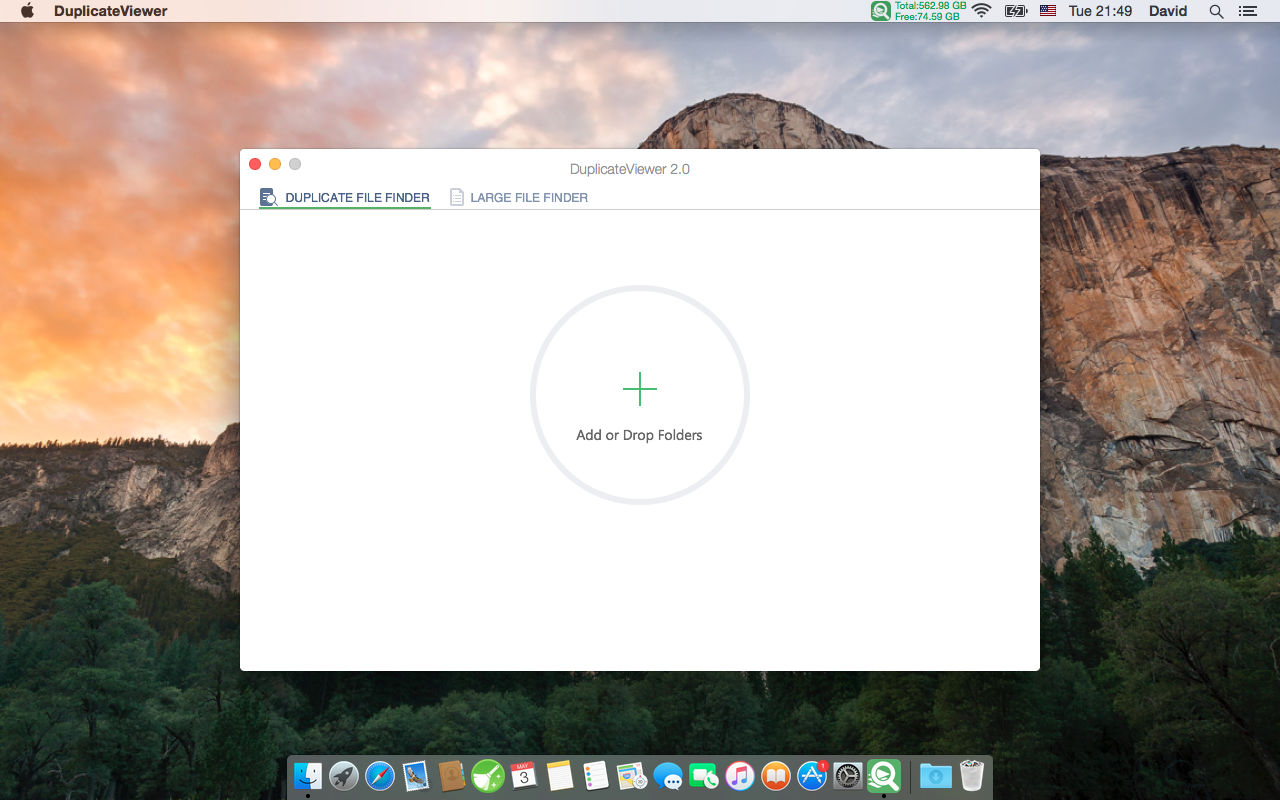The height and width of the screenshot is (800, 1280).
Task: Click the Total 562.98 GB disk space text
Action: [930, 6]
